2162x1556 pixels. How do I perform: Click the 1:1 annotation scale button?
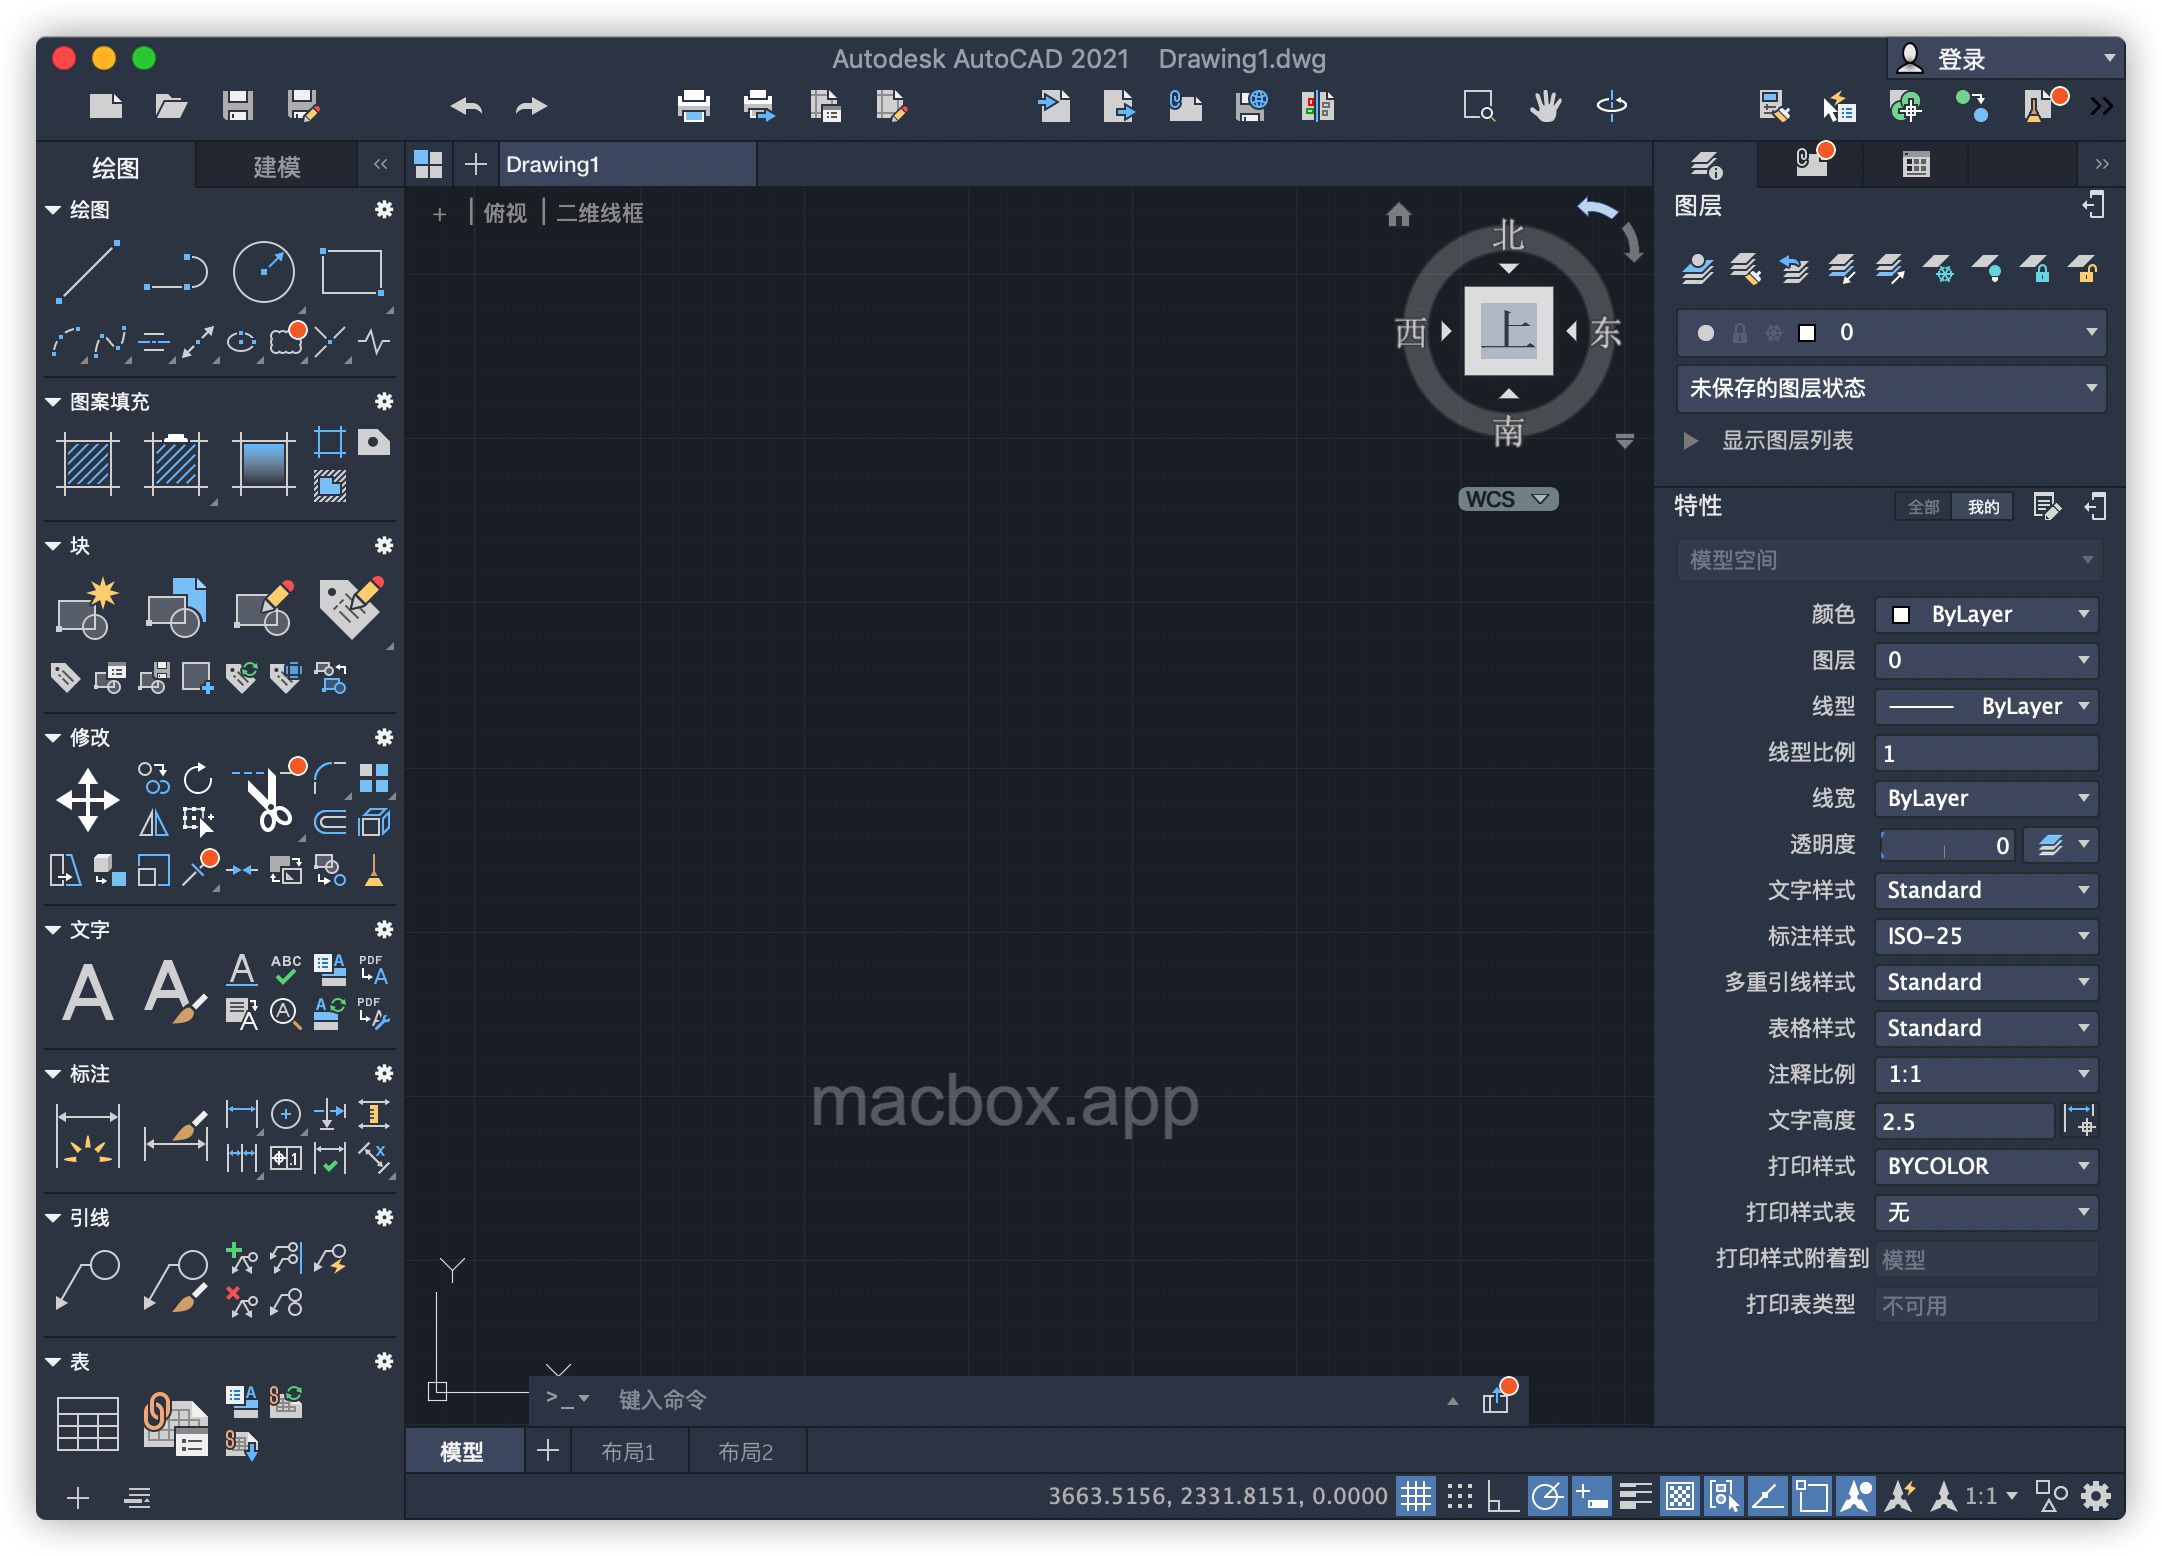click(x=1989, y=1496)
